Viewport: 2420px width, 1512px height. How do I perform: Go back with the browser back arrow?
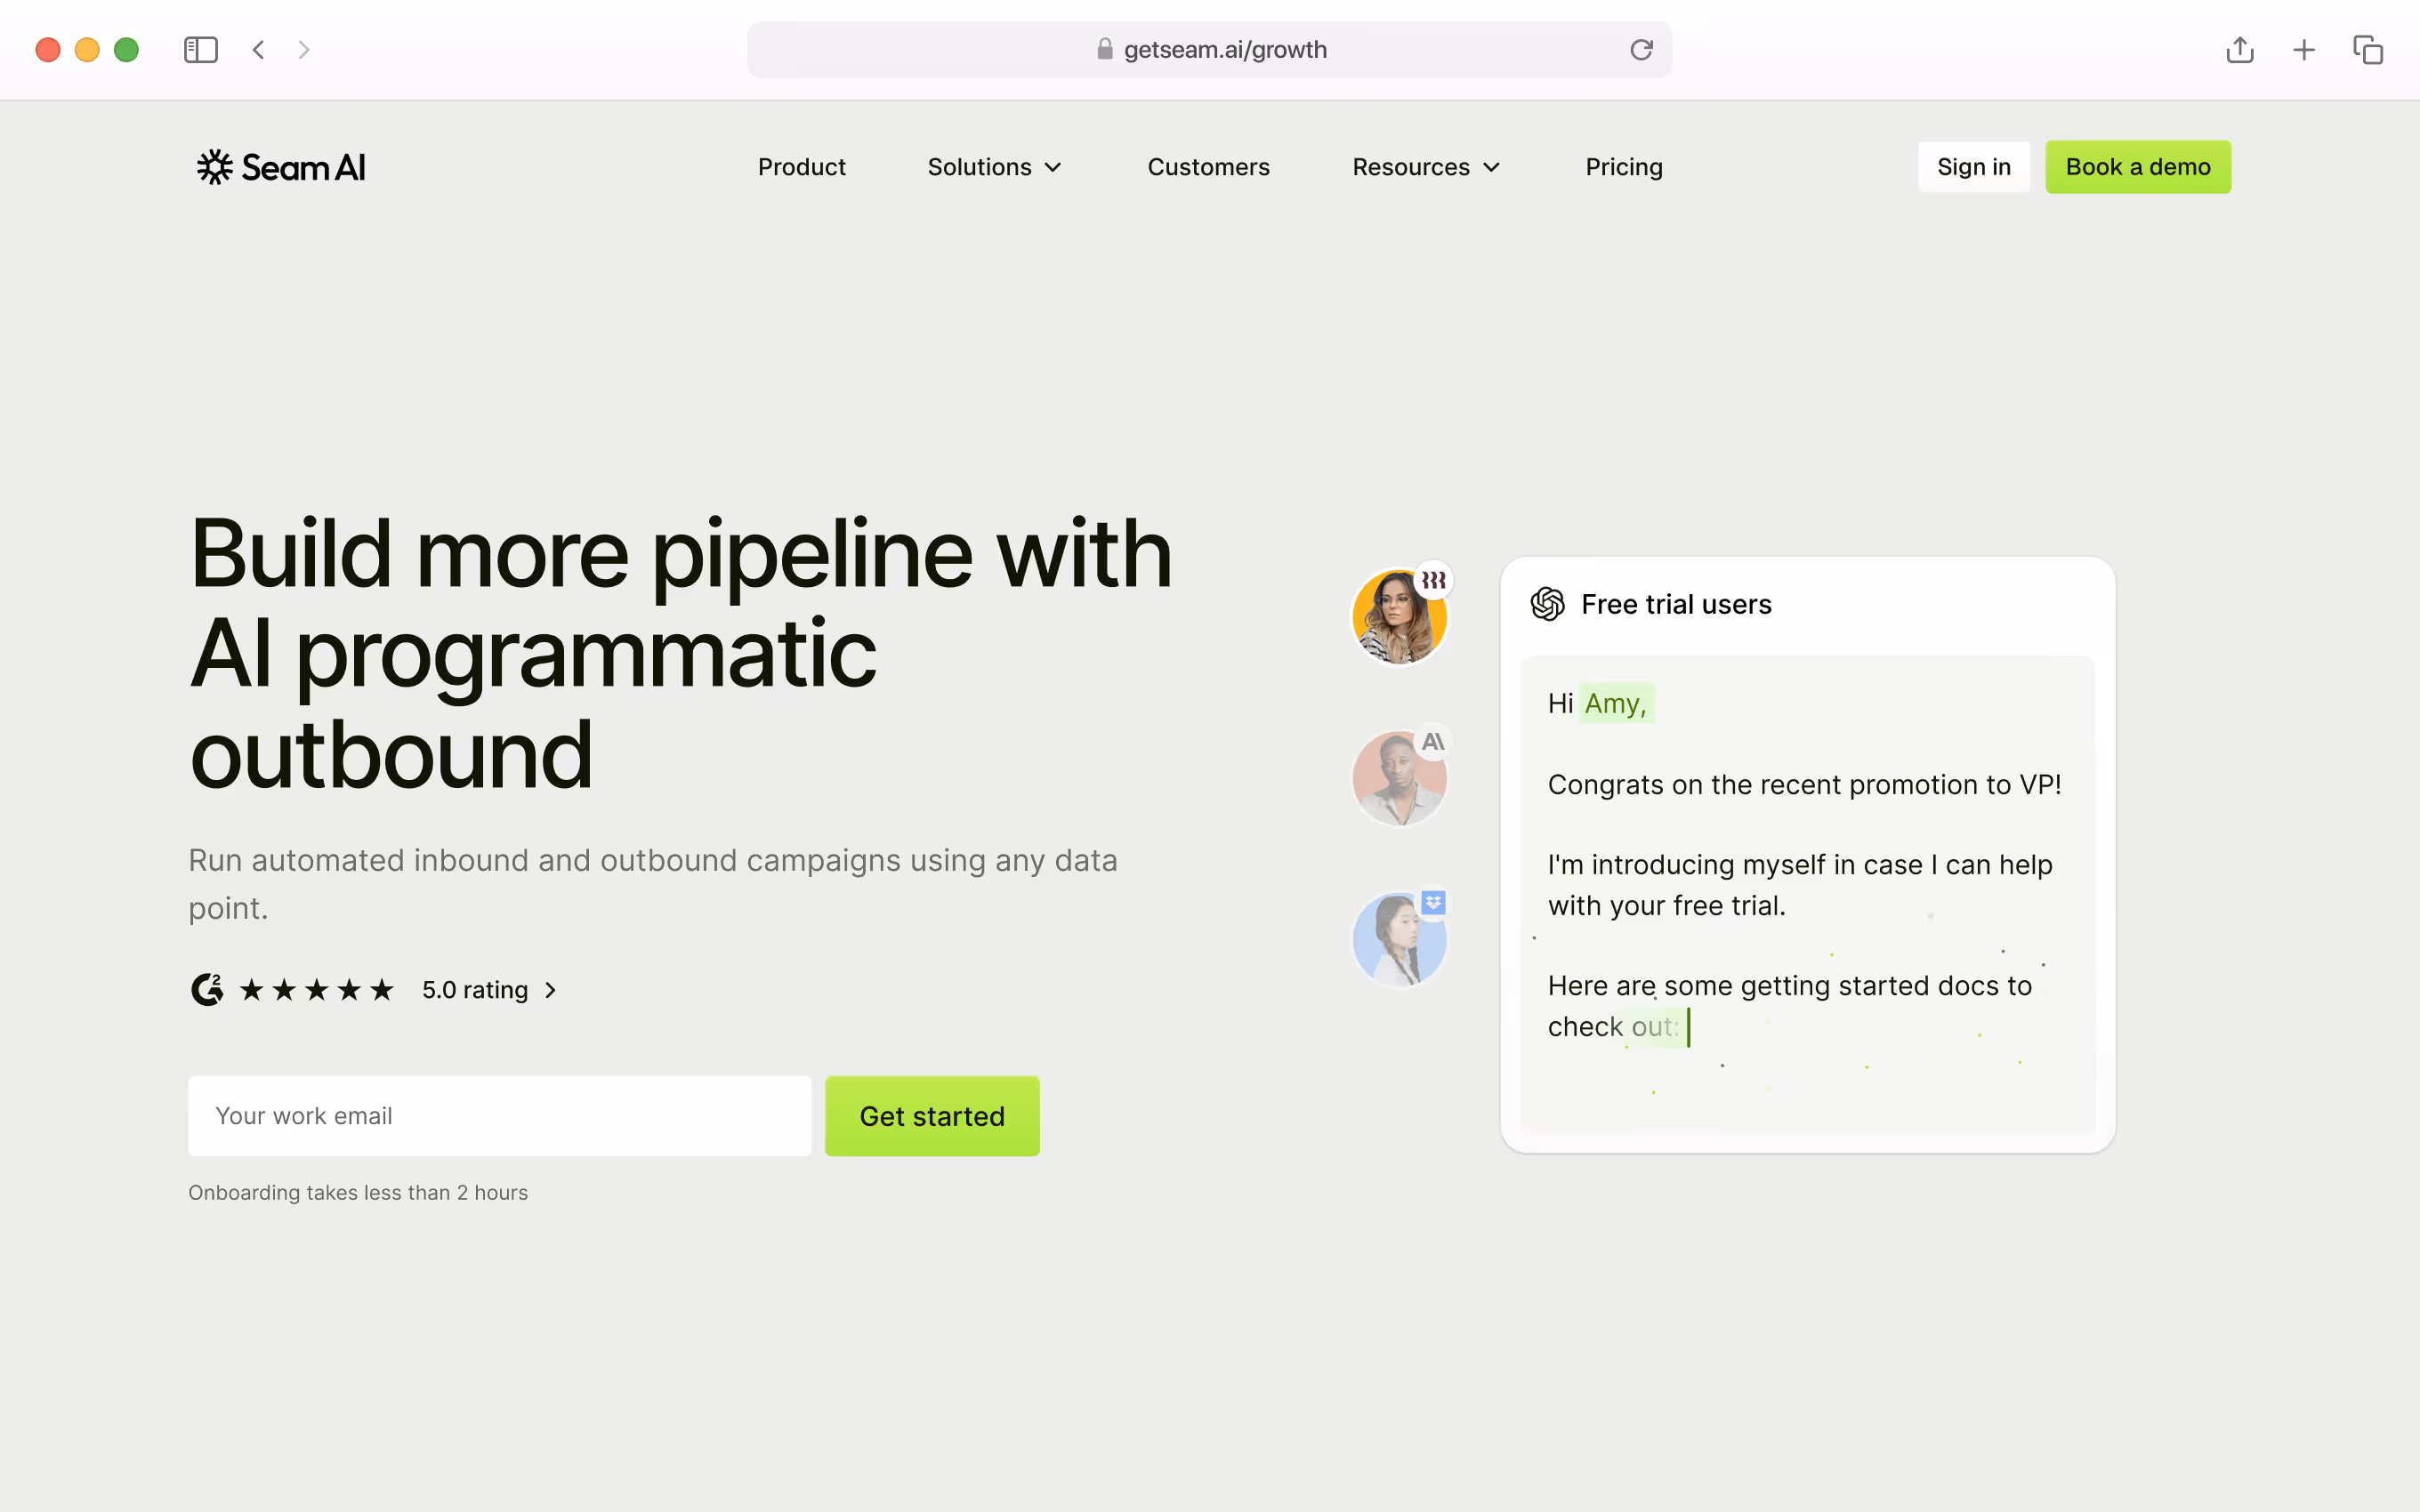[x=259, y=49]
